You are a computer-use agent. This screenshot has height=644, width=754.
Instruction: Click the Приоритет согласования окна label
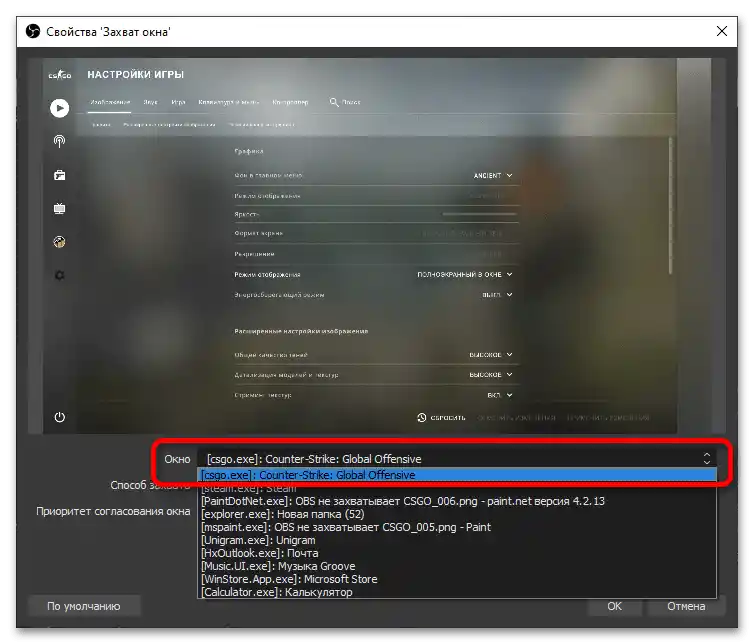113,511
